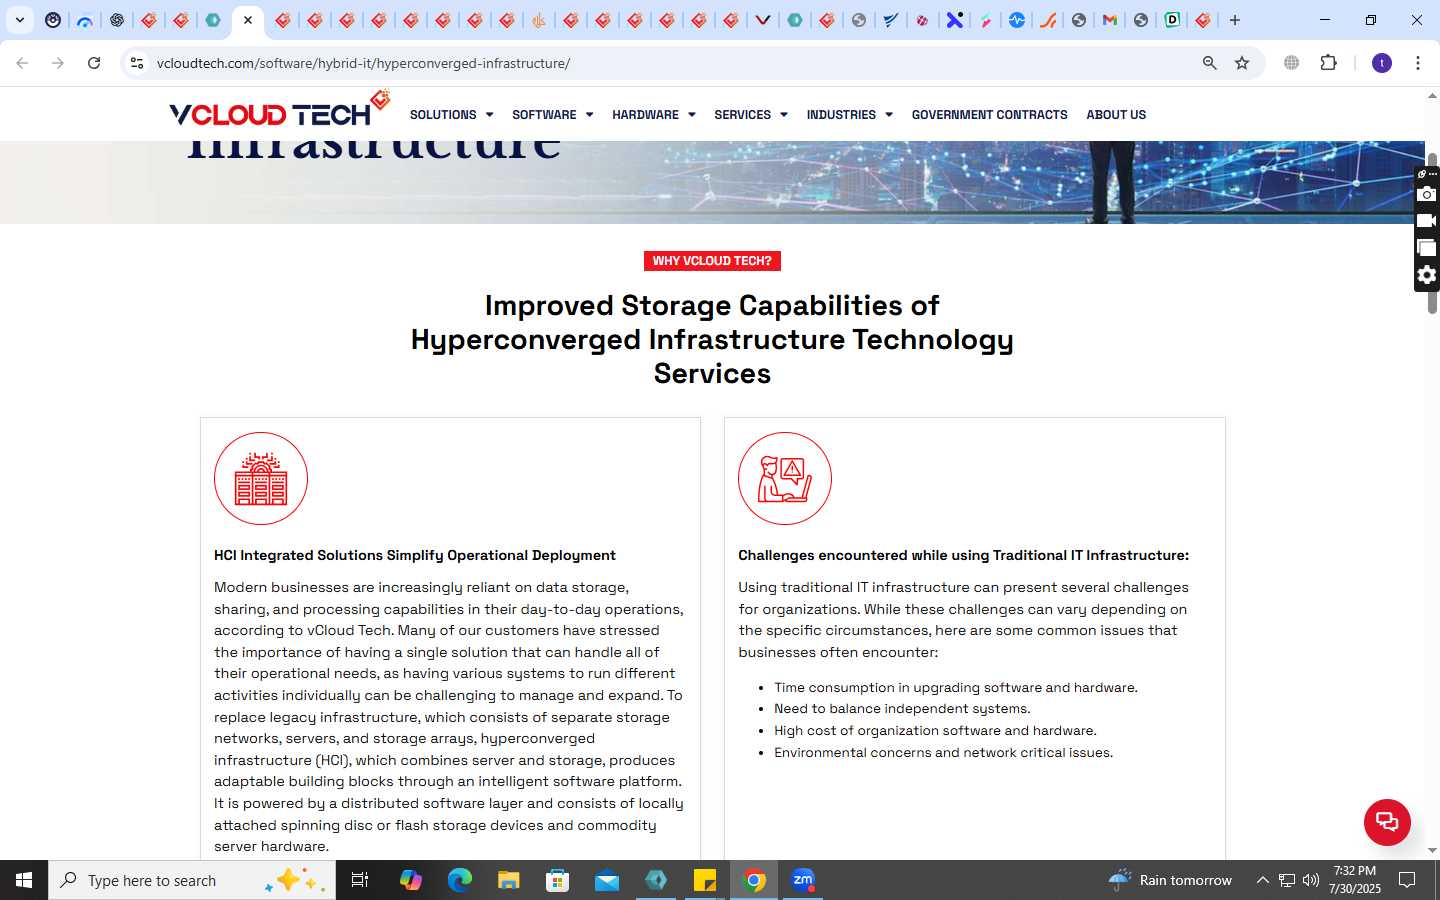The height and width of the screenshot is (900, 1440).
Task: Click 'High cost of organization software' bullet
Action: point(935,731)
